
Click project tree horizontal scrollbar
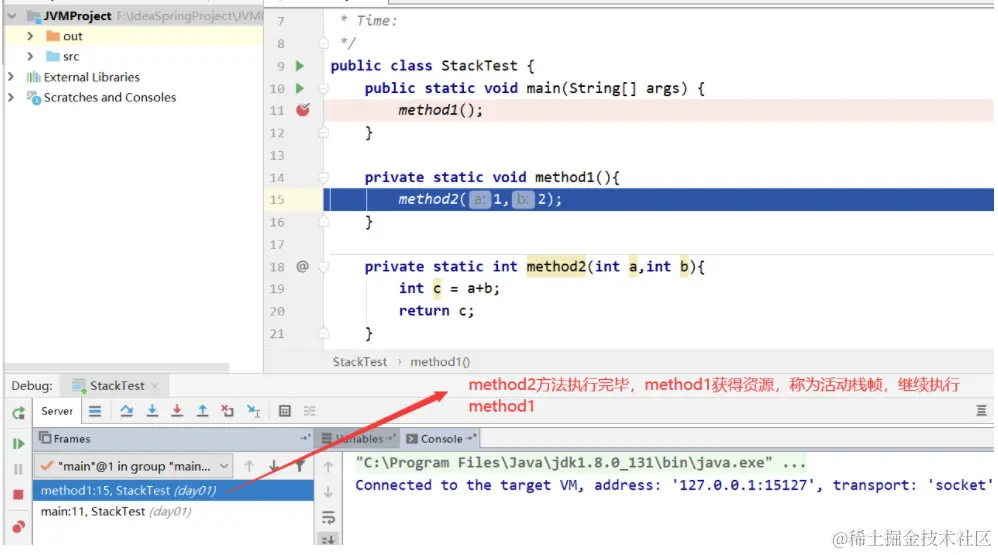(x=116, y=367)
